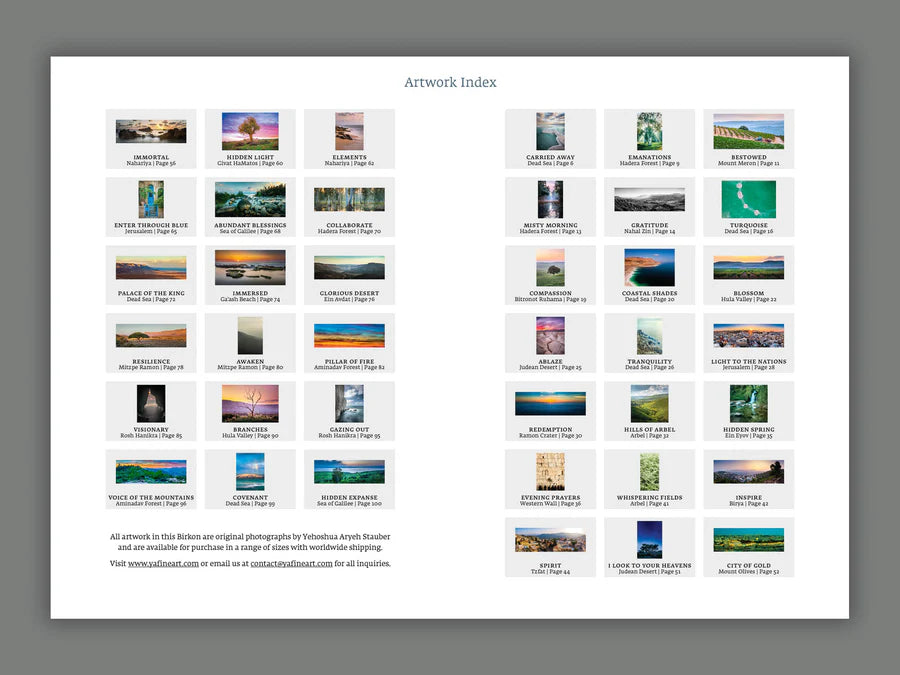Click the Enter Through Blue image
This screenshot has height=675, width=900.
tap(151, 199)
